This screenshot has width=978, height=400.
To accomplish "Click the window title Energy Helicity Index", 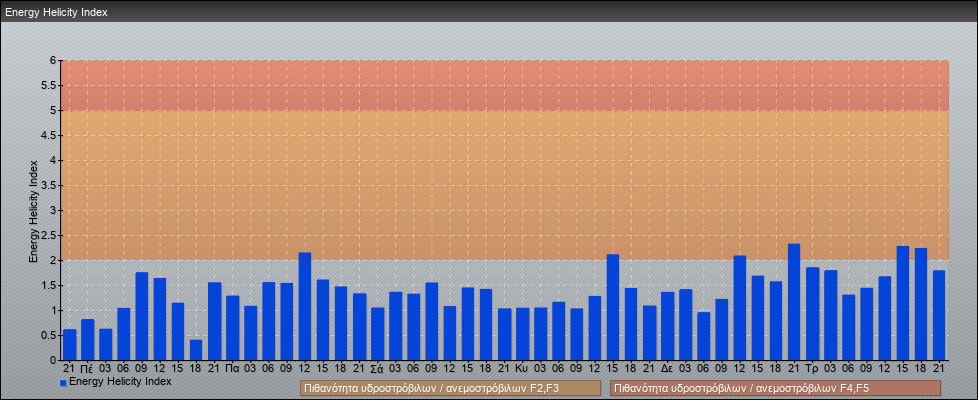I will [x=56, y=13].
